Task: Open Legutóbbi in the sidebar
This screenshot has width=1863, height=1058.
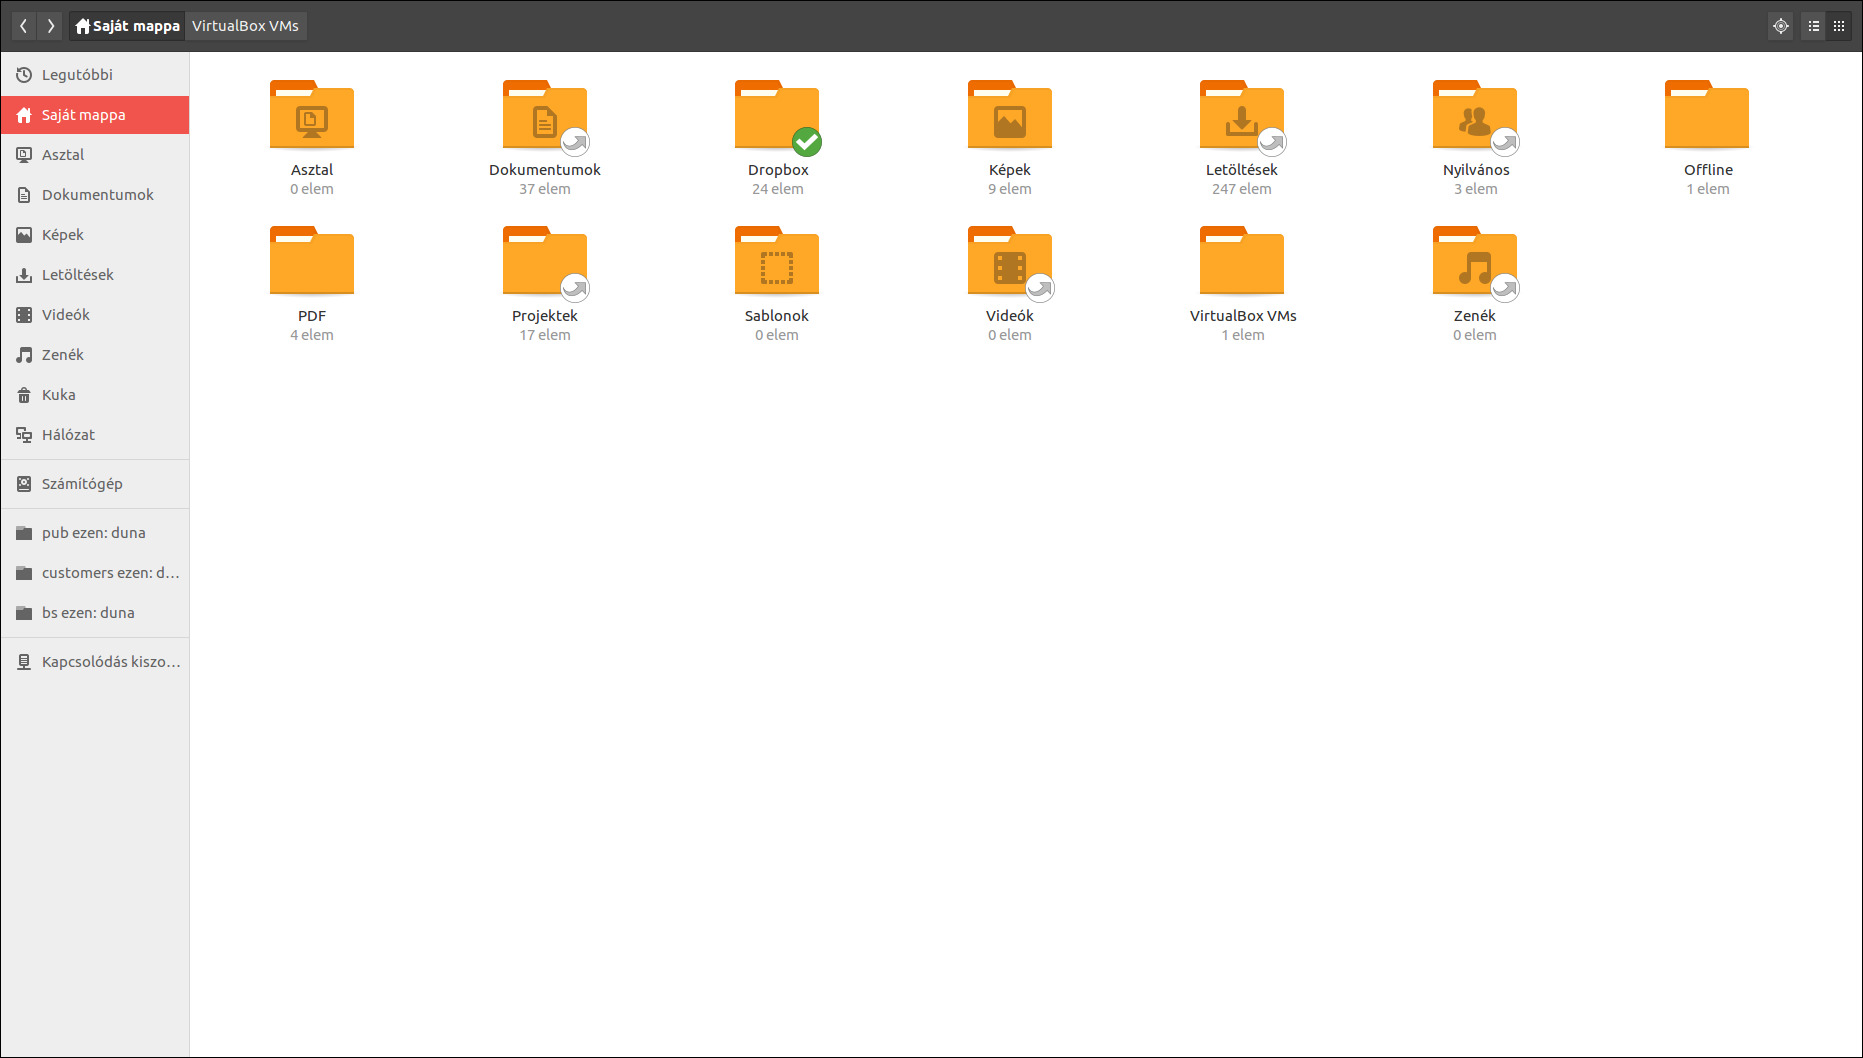Action: click(95, 75)
